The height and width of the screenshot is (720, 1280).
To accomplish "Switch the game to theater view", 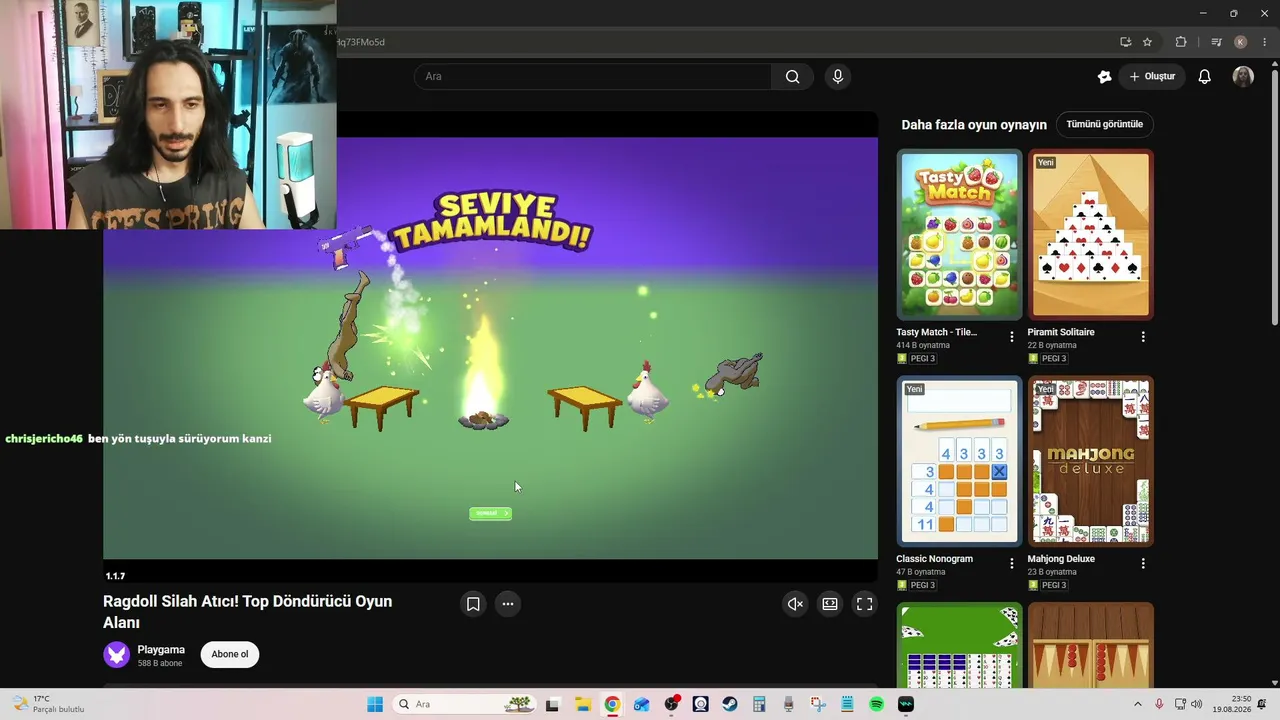I will tap(830, 604).
